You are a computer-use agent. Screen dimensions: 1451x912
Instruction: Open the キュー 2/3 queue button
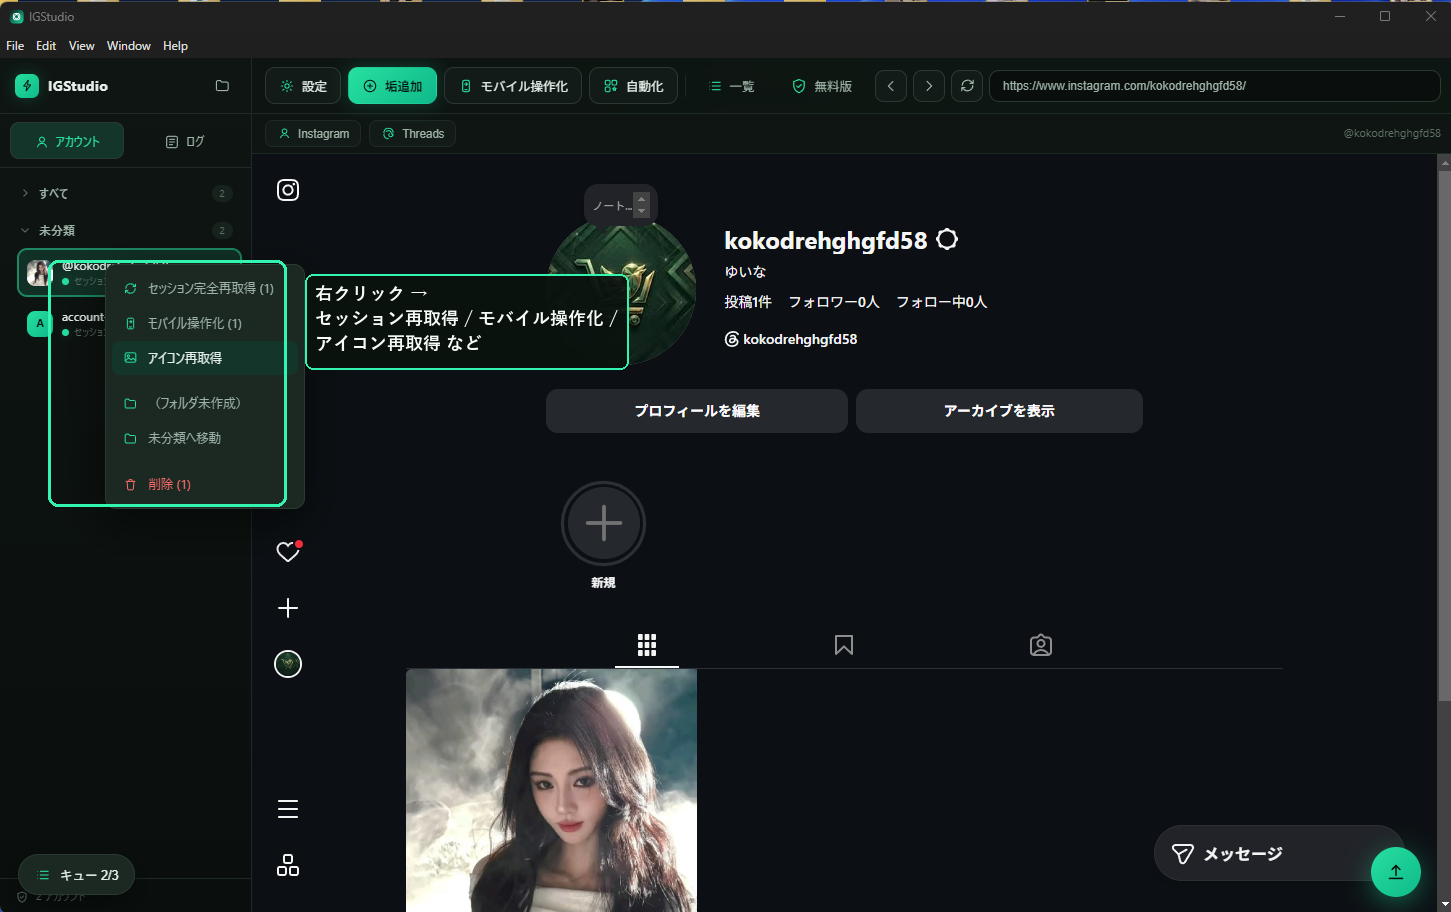(77, 875)
